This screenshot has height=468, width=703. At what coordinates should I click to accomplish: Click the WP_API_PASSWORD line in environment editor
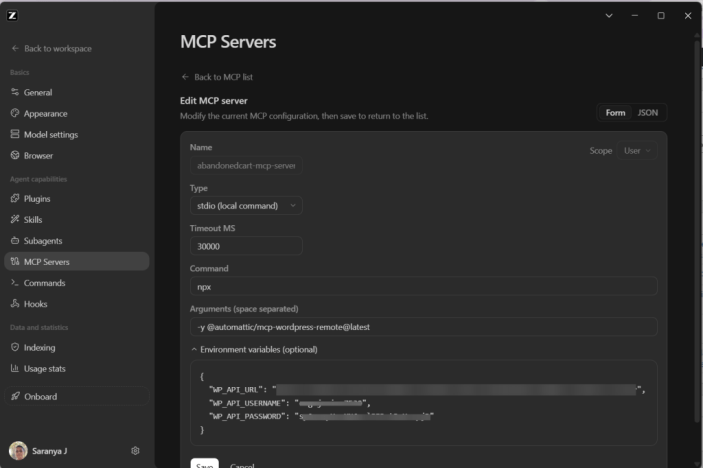pos(321,416)
